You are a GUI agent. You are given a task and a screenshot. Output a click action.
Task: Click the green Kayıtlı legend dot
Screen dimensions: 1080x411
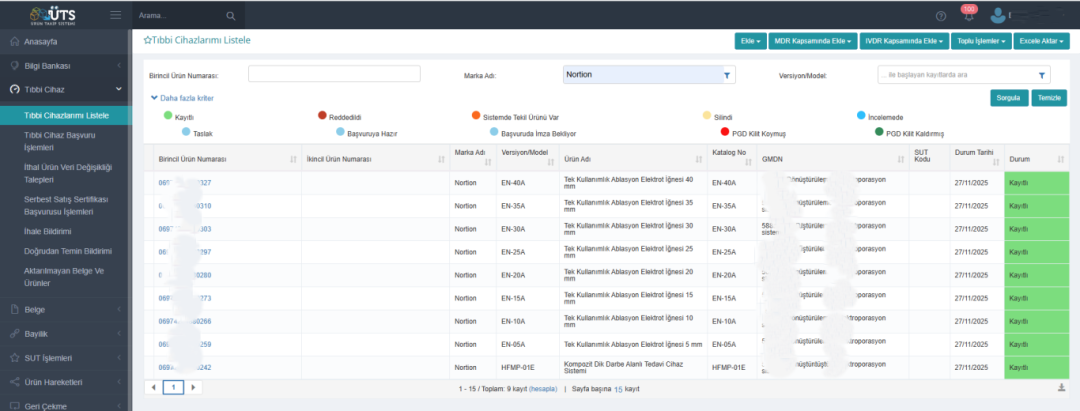[x=167, y=115]
